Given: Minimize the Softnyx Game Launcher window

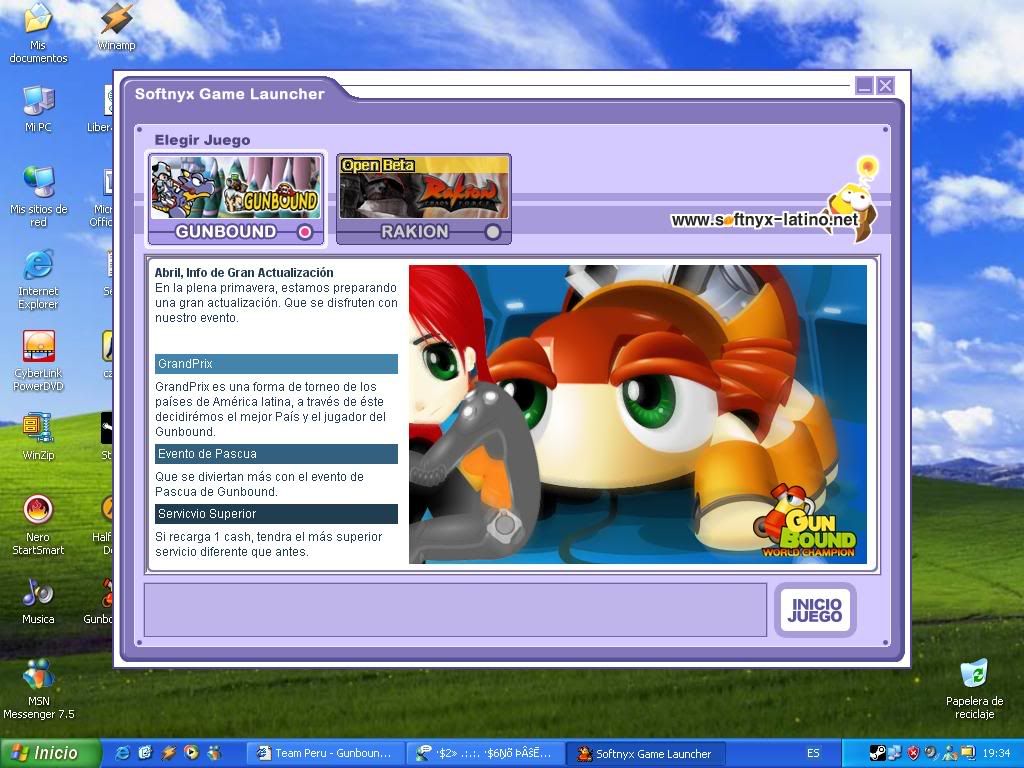Looking at the screenshot, I should click(865, 86).
